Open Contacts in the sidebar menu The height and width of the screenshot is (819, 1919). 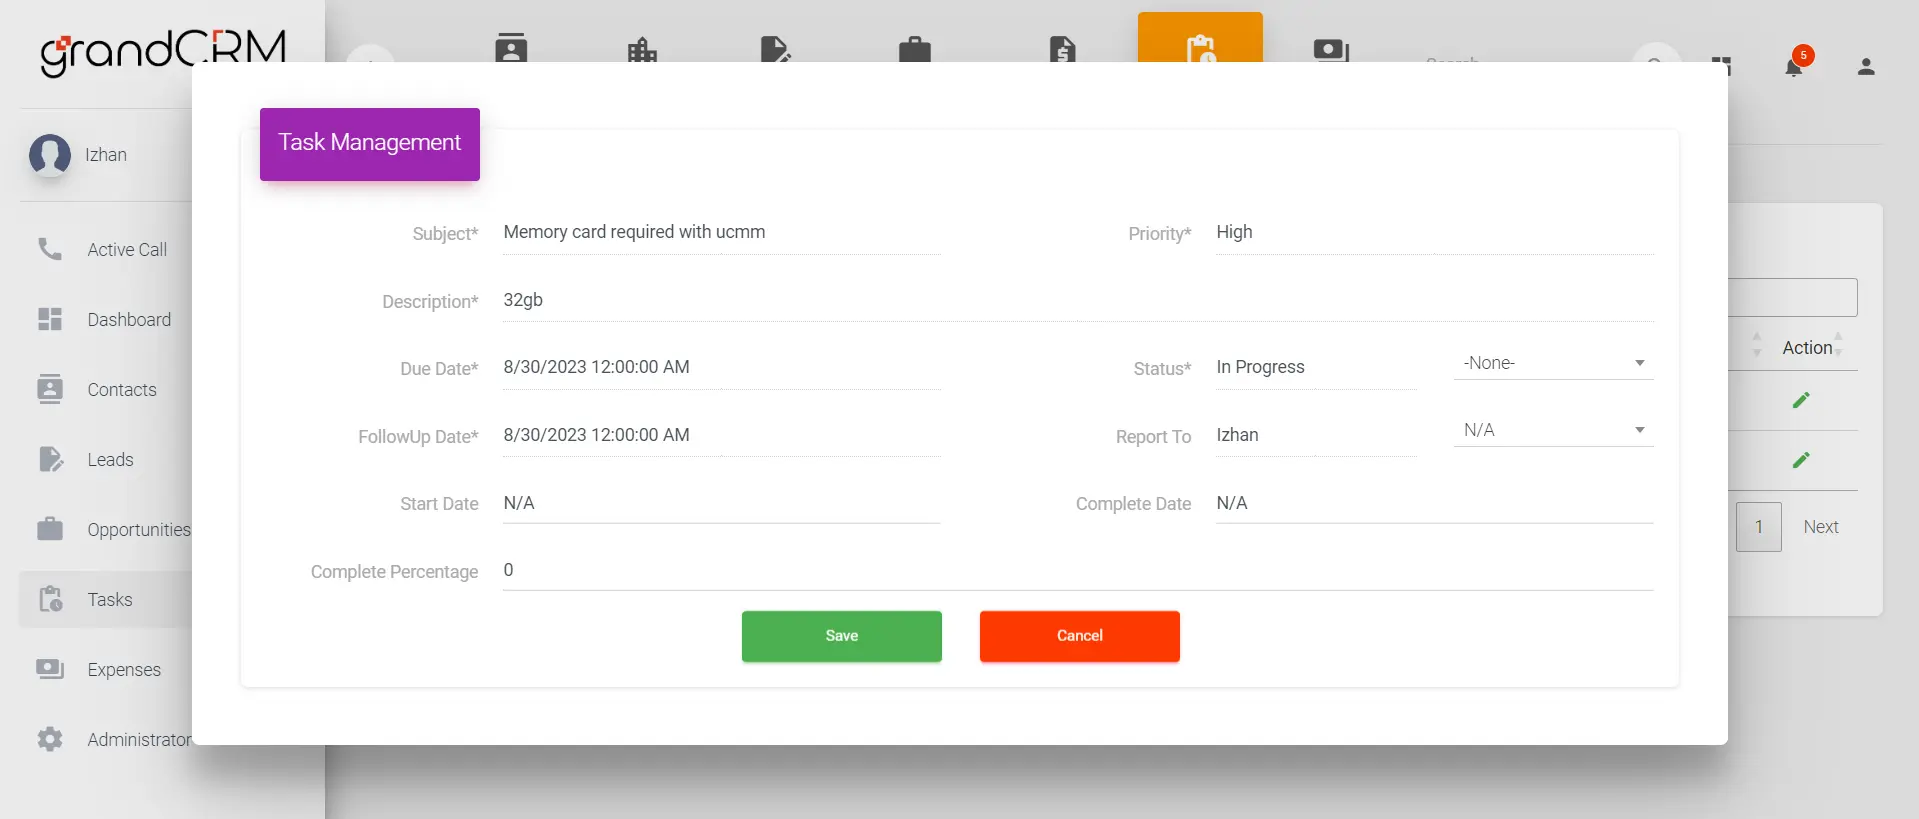(121, 390)
